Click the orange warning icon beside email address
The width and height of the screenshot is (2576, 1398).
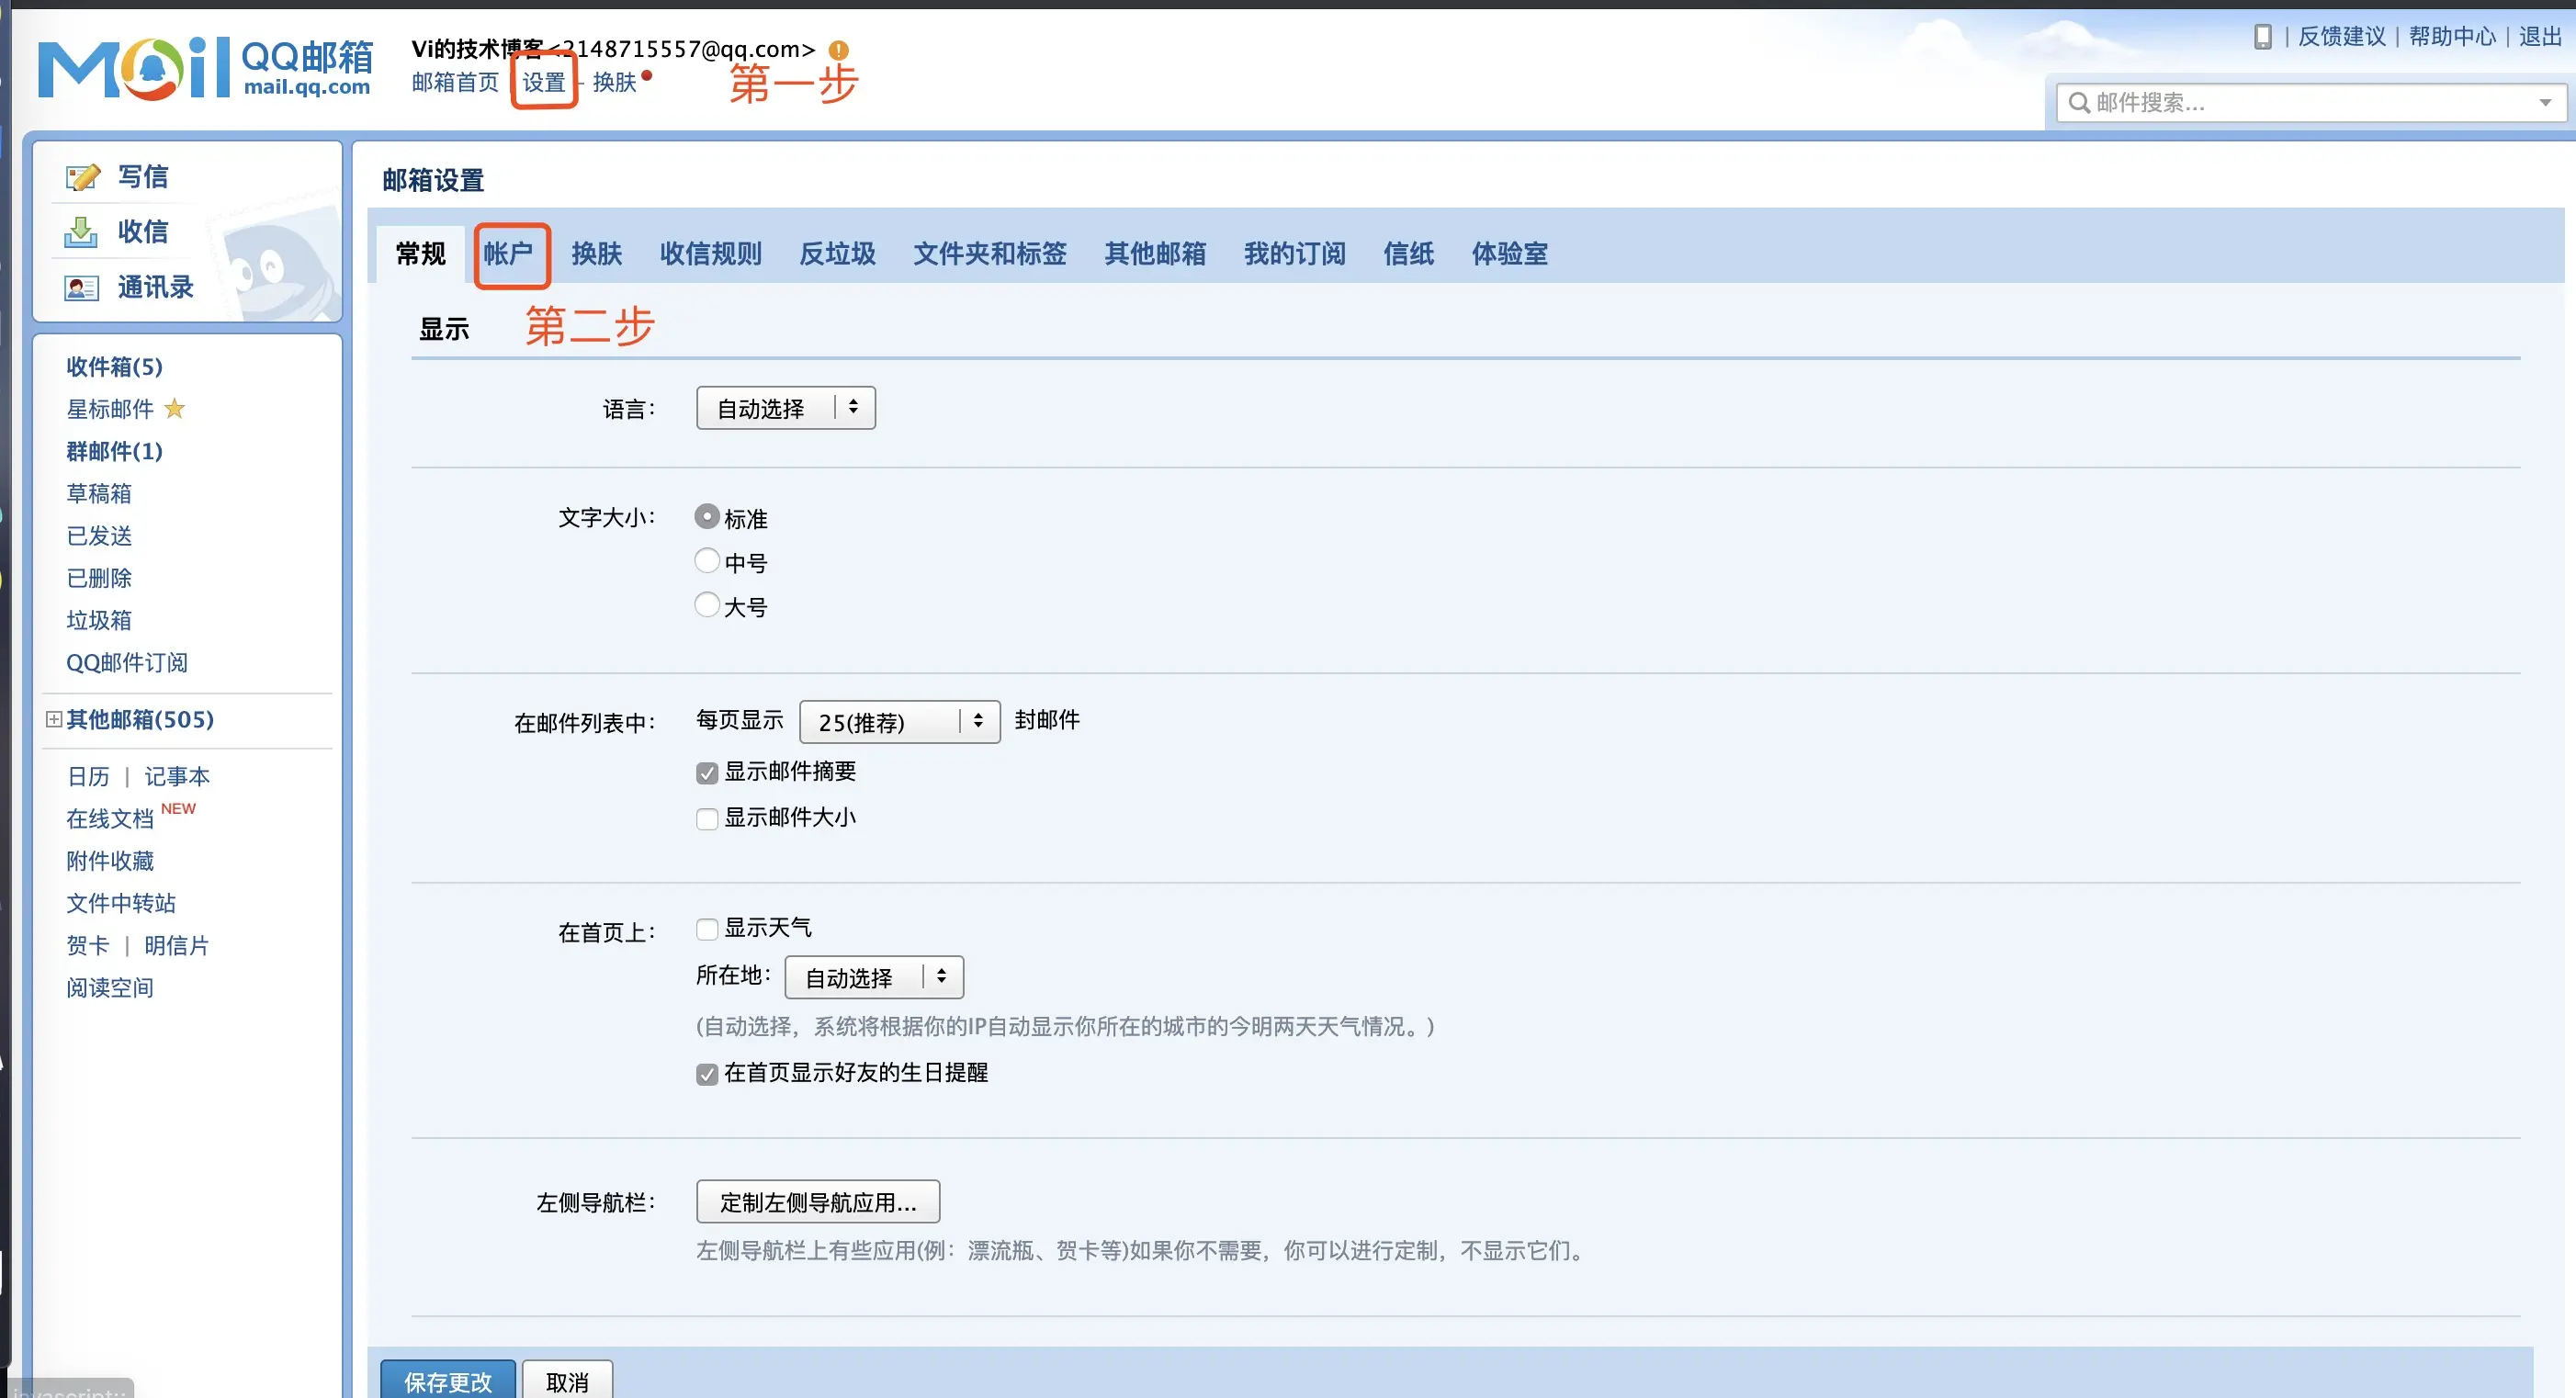point(838,50)
